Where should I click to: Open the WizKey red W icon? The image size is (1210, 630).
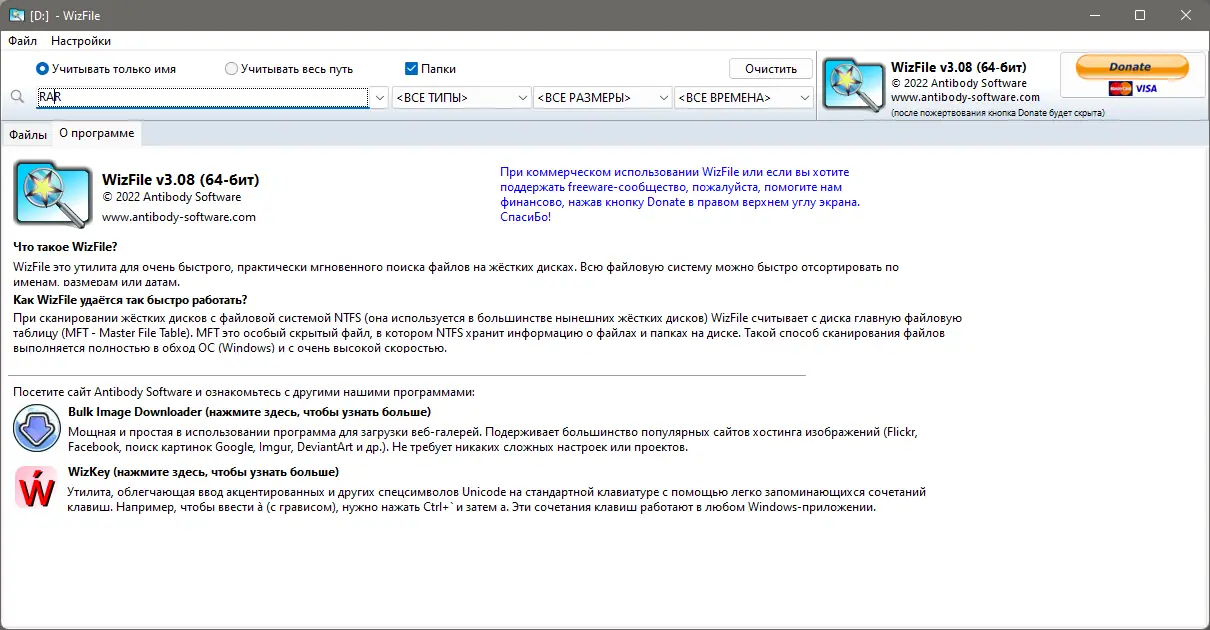[x=37, y=488]
